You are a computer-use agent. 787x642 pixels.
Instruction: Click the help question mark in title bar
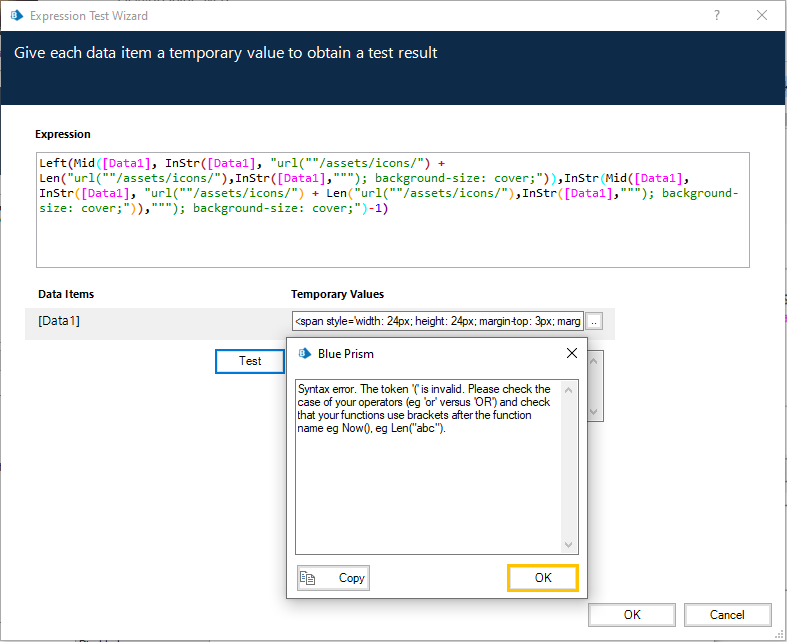tap(717, 17)
